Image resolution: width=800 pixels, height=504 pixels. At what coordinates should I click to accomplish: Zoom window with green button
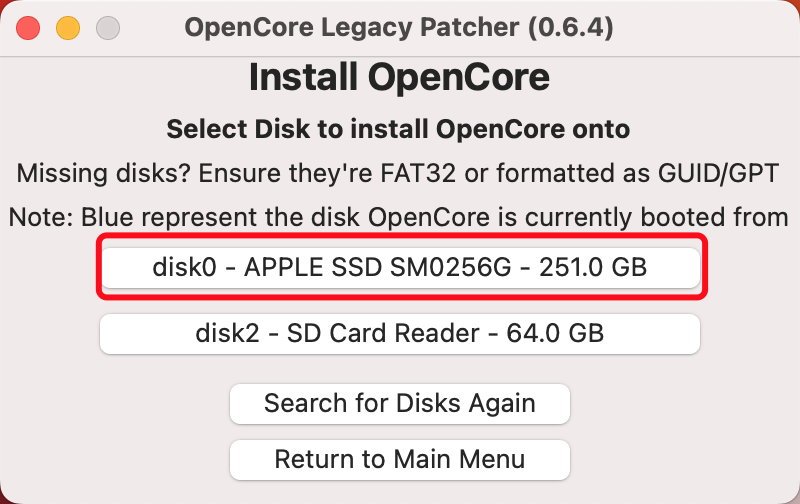[x=108, y=27]
